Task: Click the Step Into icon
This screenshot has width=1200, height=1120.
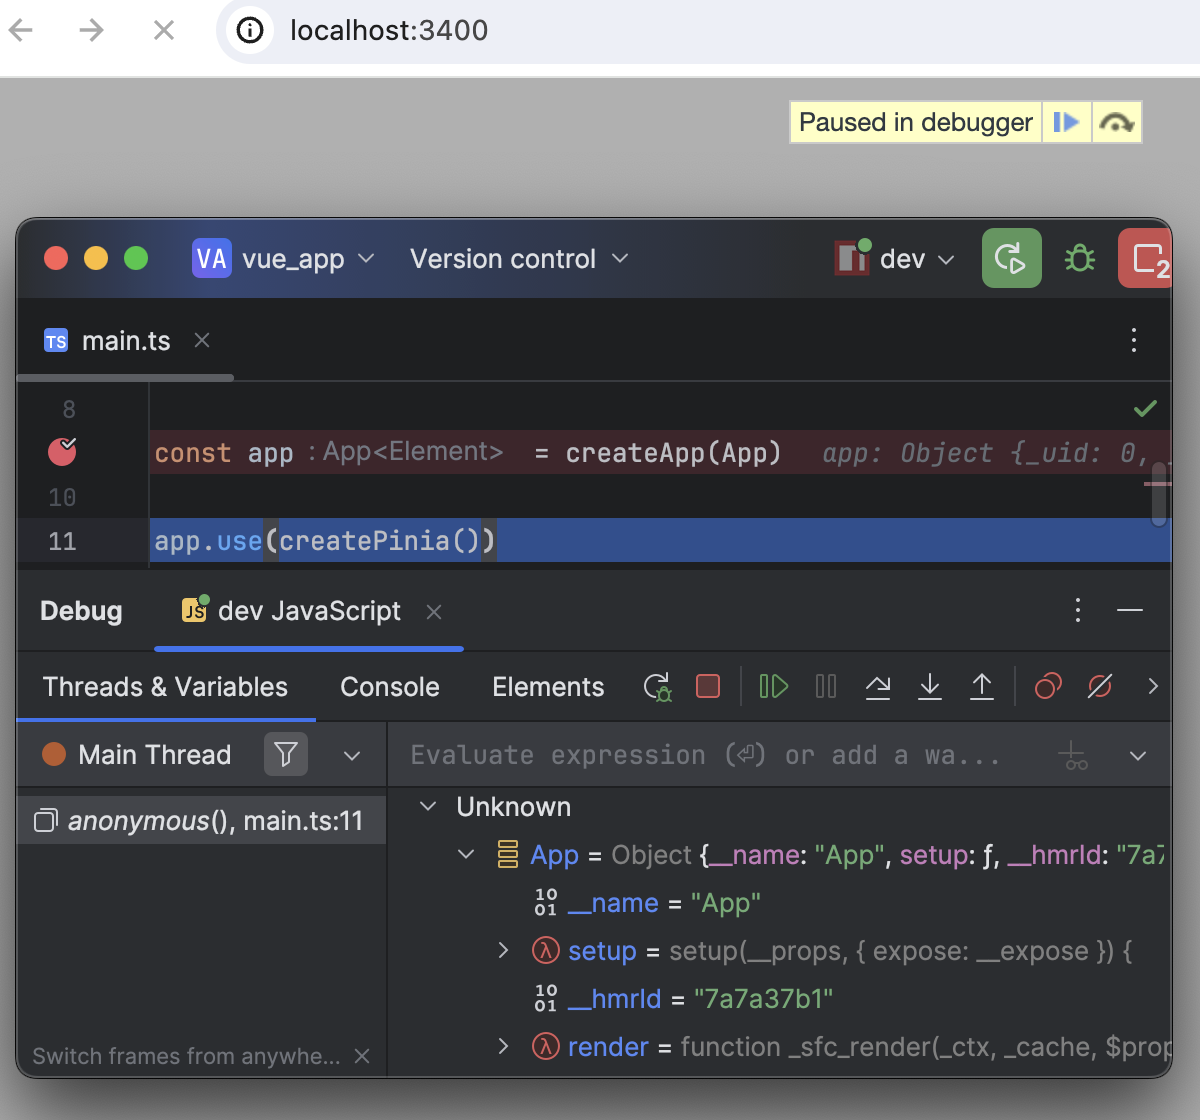Action: (x=930, y=687)
